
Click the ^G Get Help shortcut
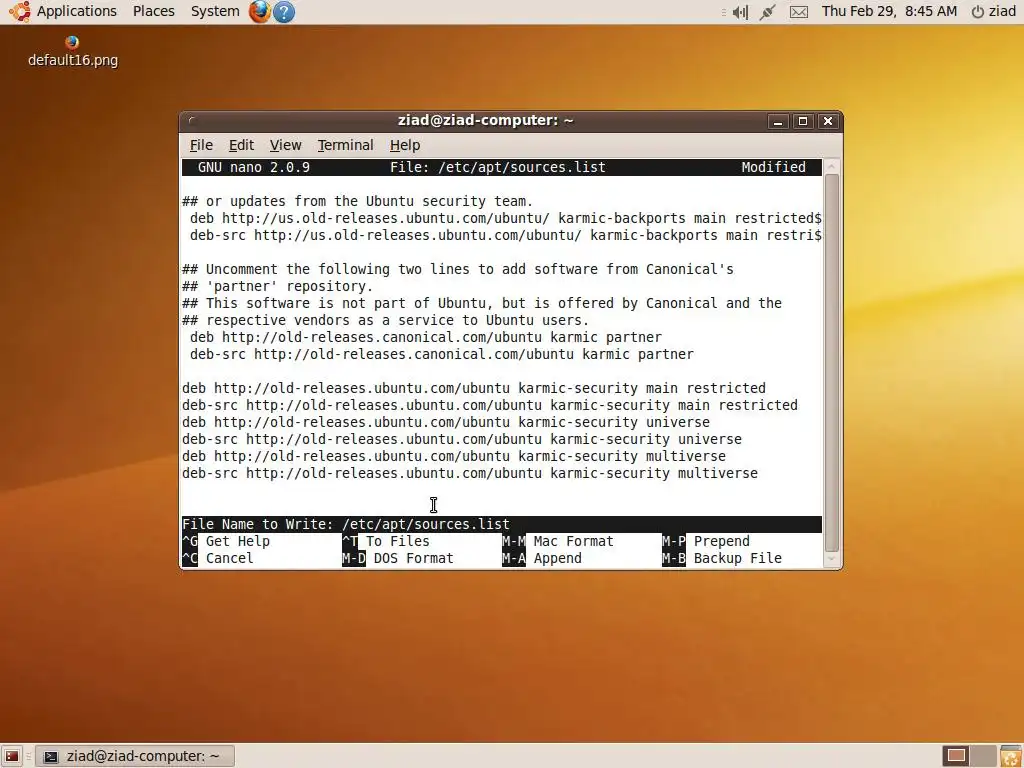point(226,541)
